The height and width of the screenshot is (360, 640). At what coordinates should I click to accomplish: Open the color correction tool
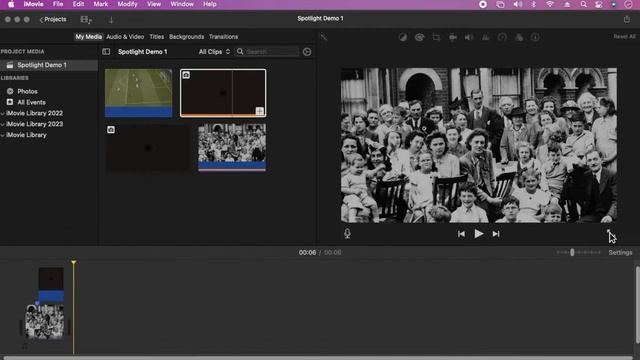[x=419, y=37]
